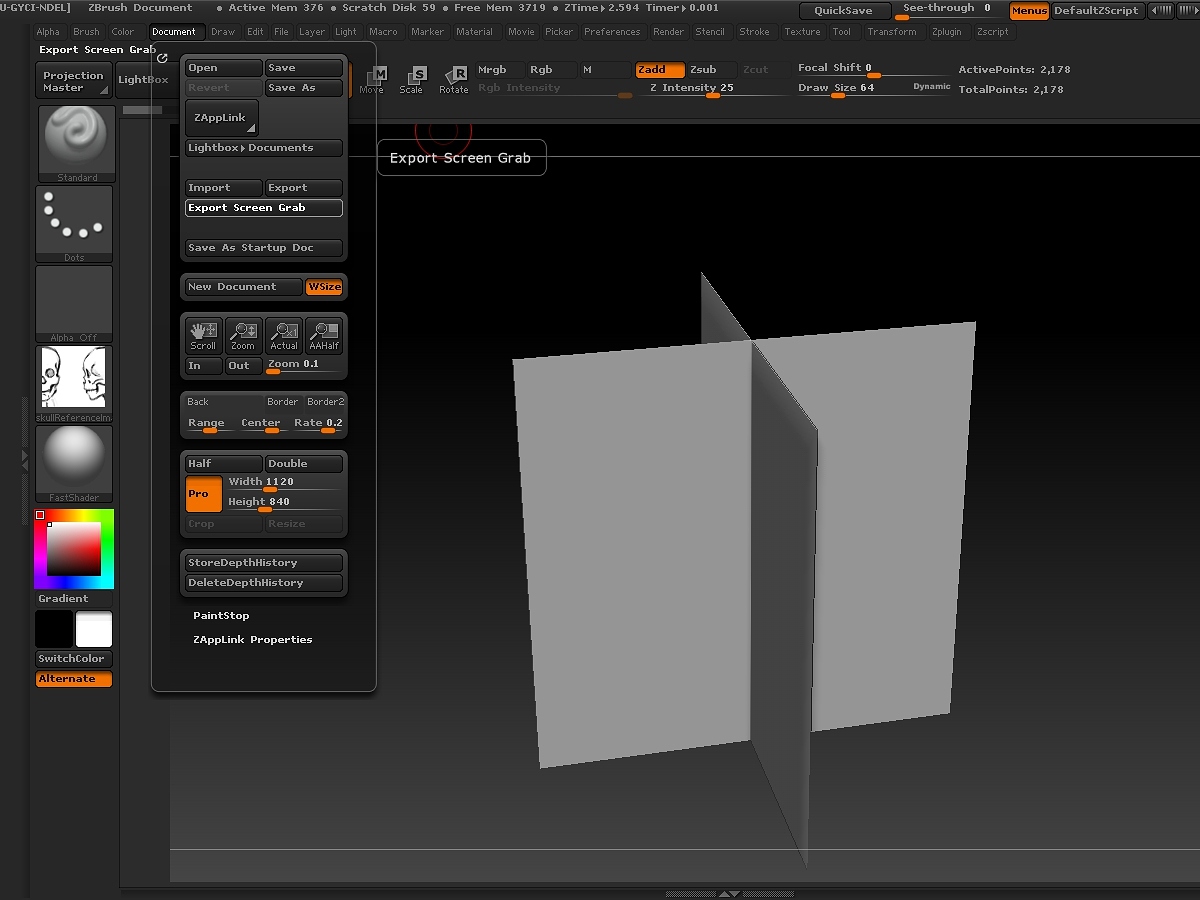
Task: Open the Brush menu
Action: pyautogui.click(x=87, y=32)
